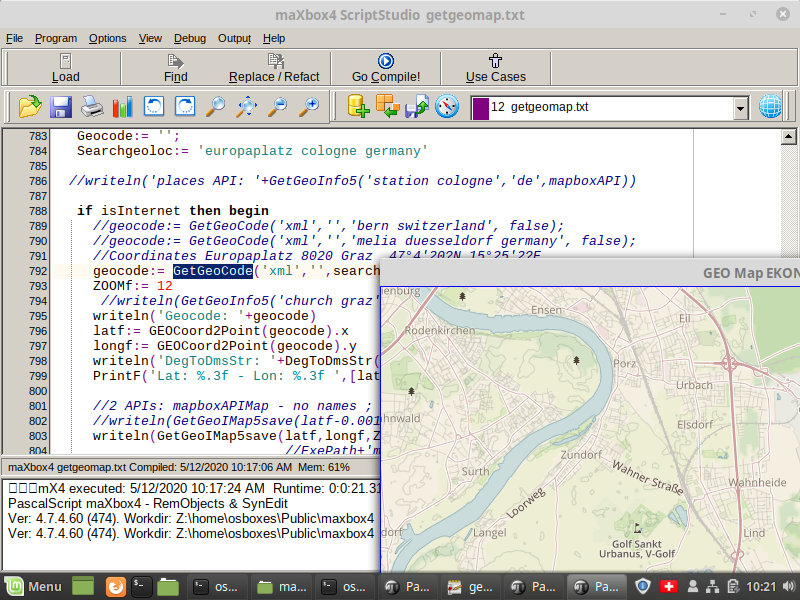Open the Debug menu
The height and width of the screenshot is (600, 800).
coord(190,38)
